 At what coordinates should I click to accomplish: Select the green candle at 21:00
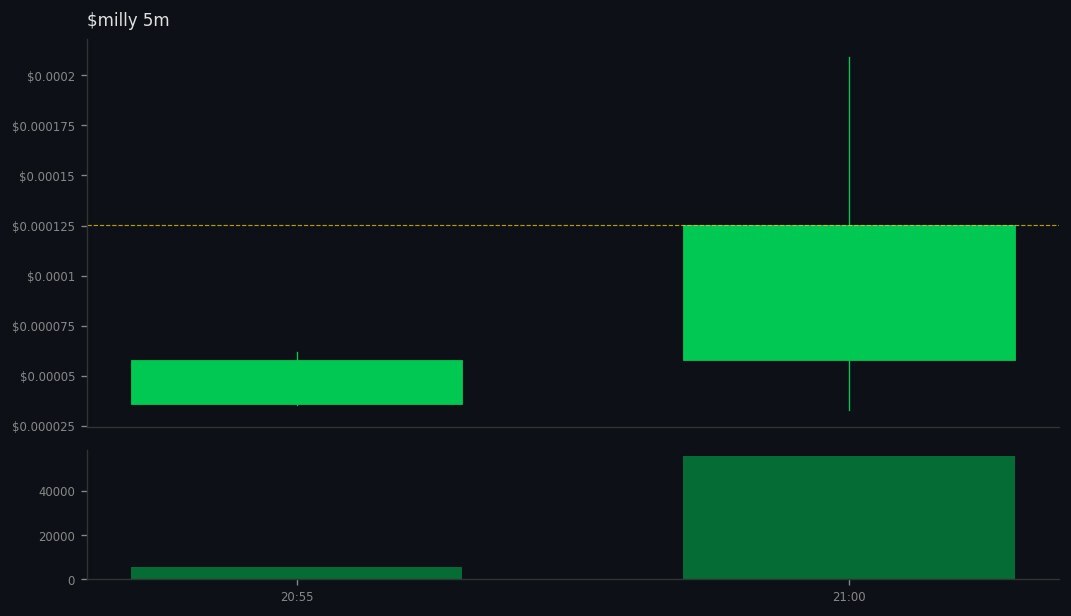coord(848,293)
